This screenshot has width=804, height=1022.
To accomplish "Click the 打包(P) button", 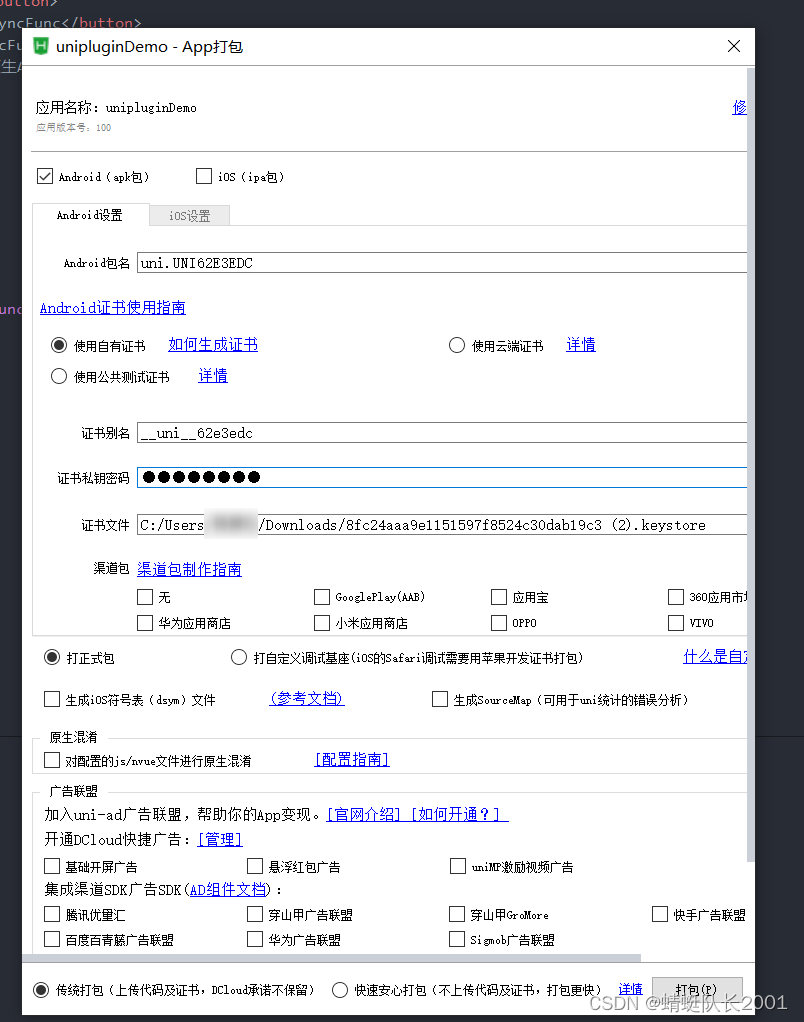I will point(696,990).
